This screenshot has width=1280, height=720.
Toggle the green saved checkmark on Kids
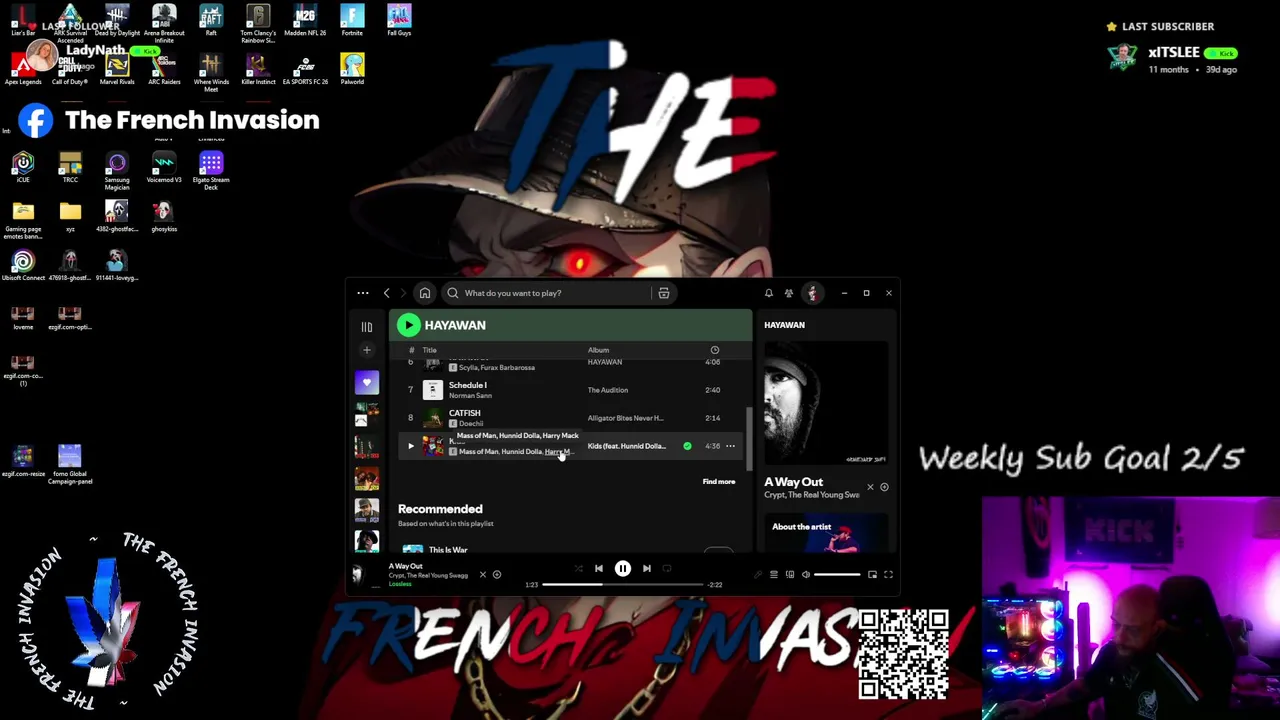687,446
